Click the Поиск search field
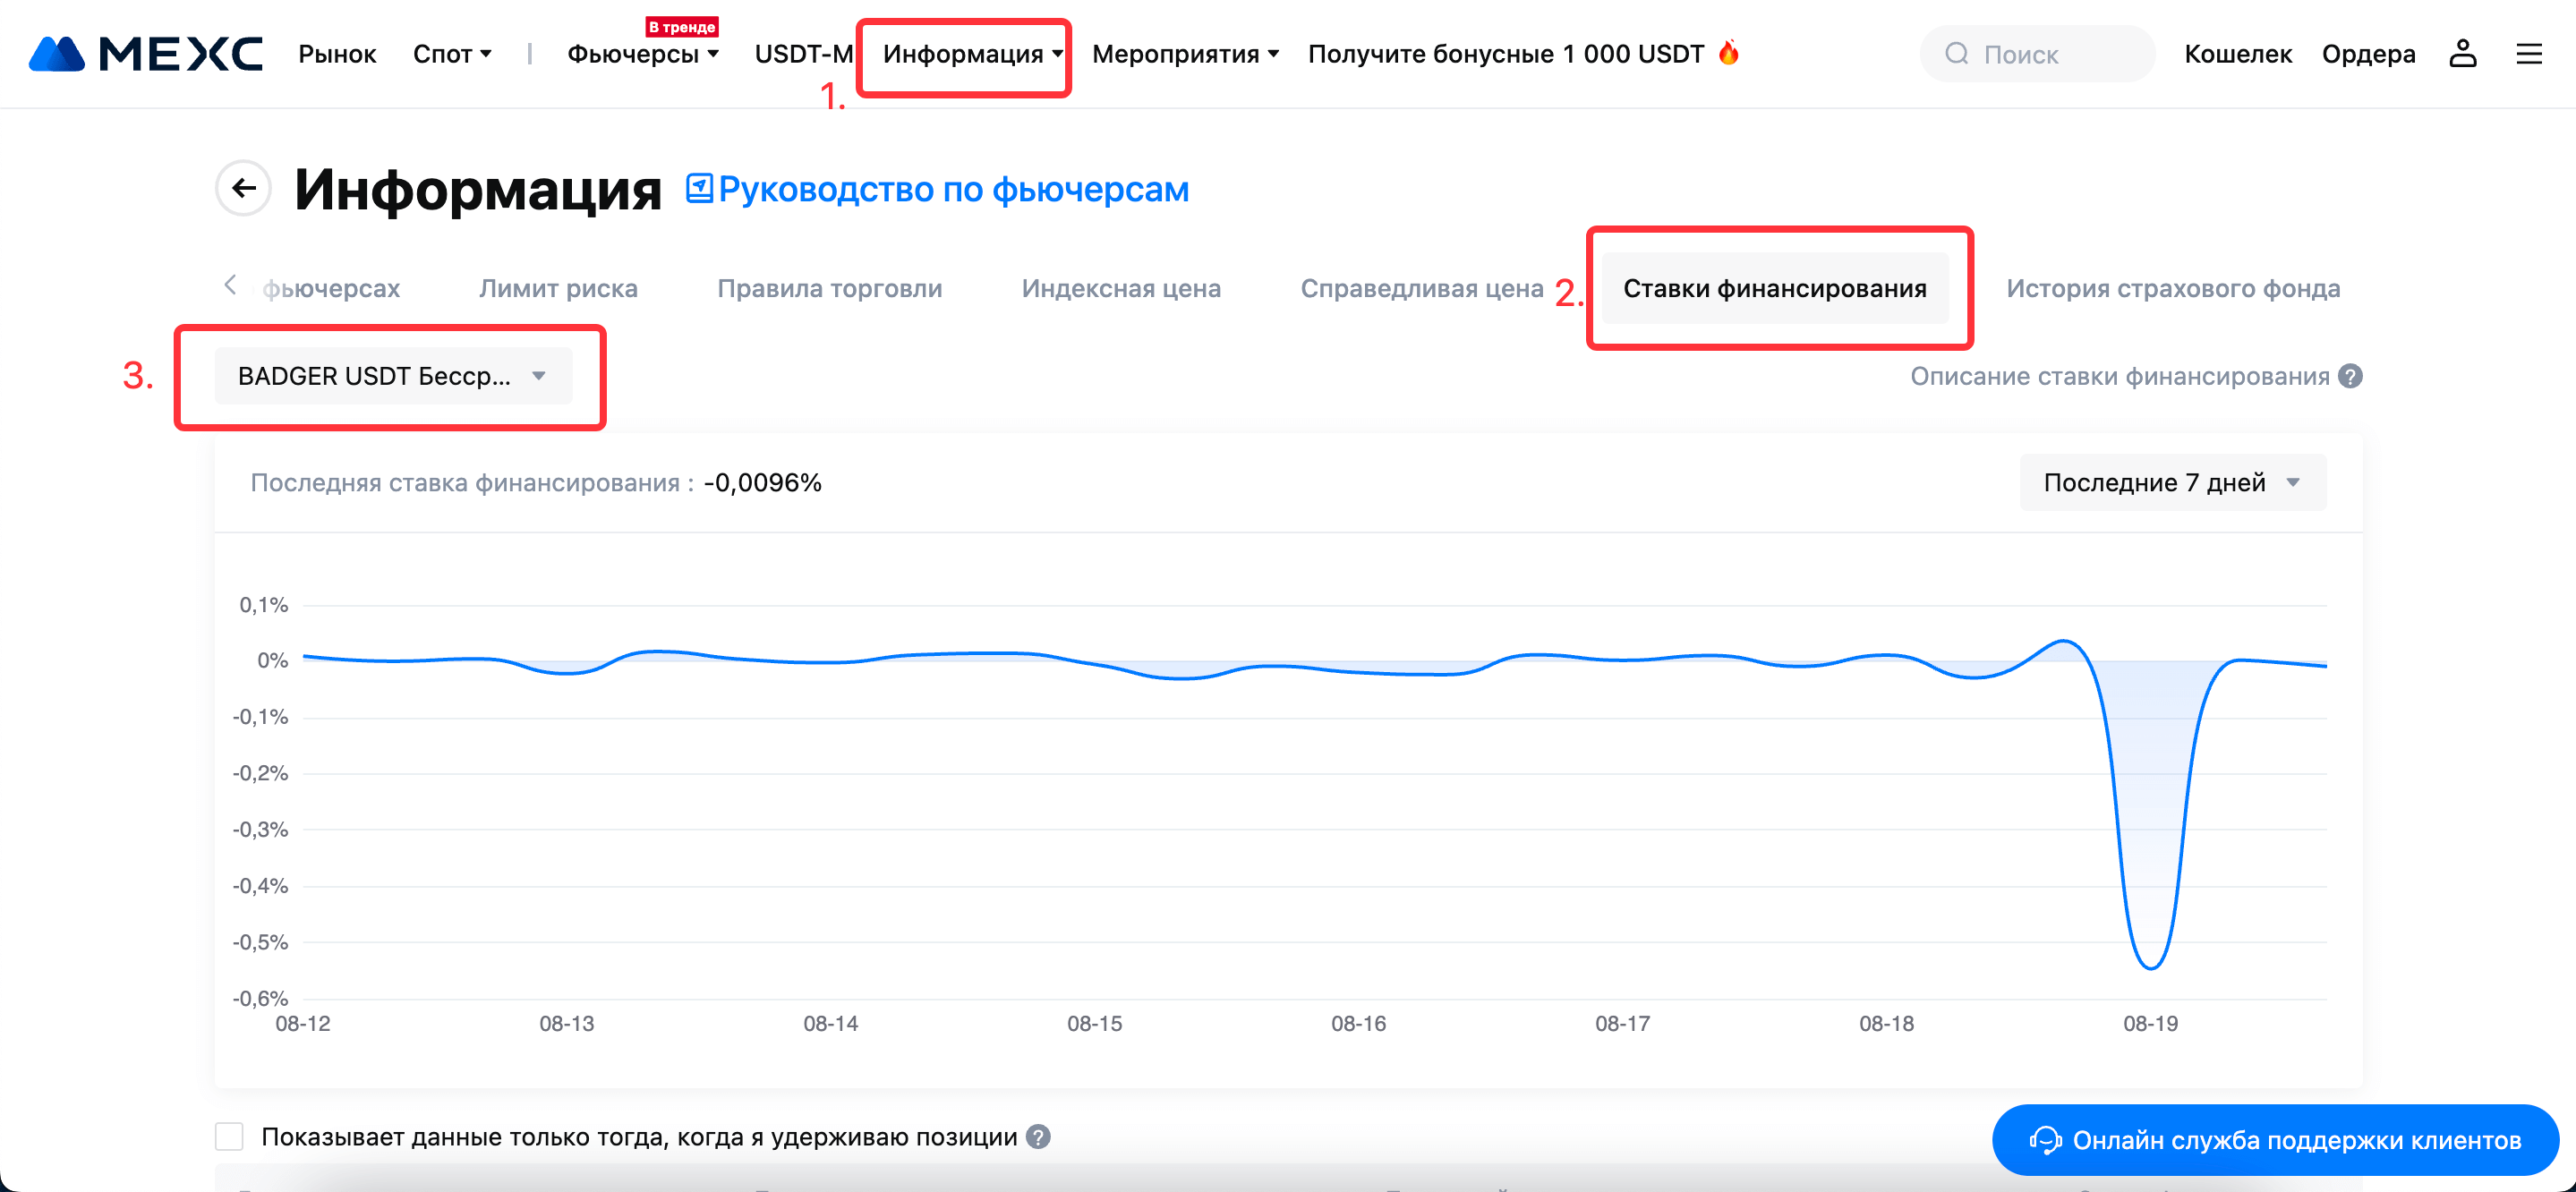2576x1192 pixels. [x=2040, y=54]
